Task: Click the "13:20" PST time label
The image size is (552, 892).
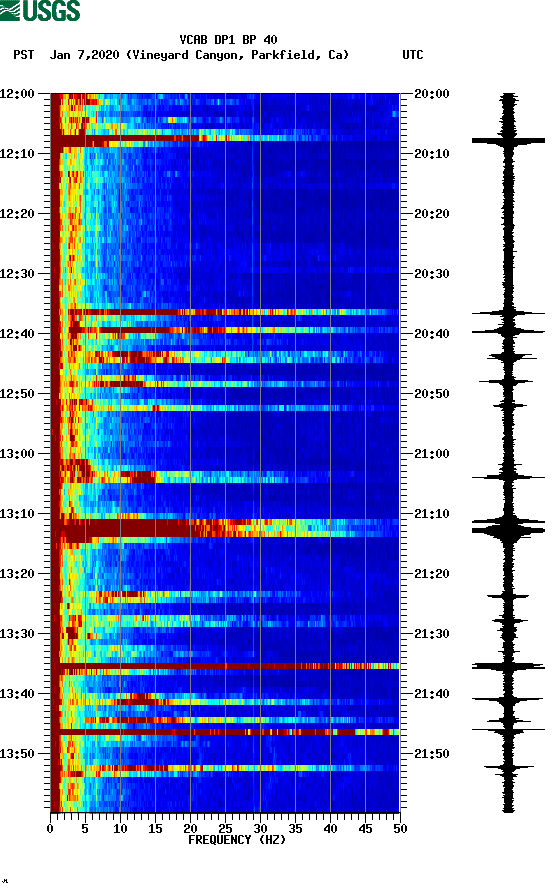Action: [17, 574]
